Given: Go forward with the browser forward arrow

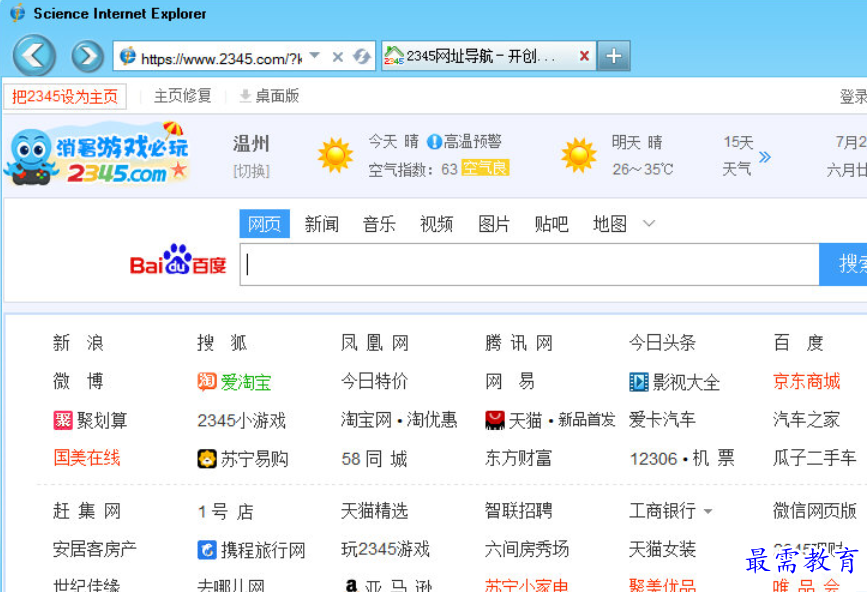Looking at the screenshot, I should click(x=87, y=56).
